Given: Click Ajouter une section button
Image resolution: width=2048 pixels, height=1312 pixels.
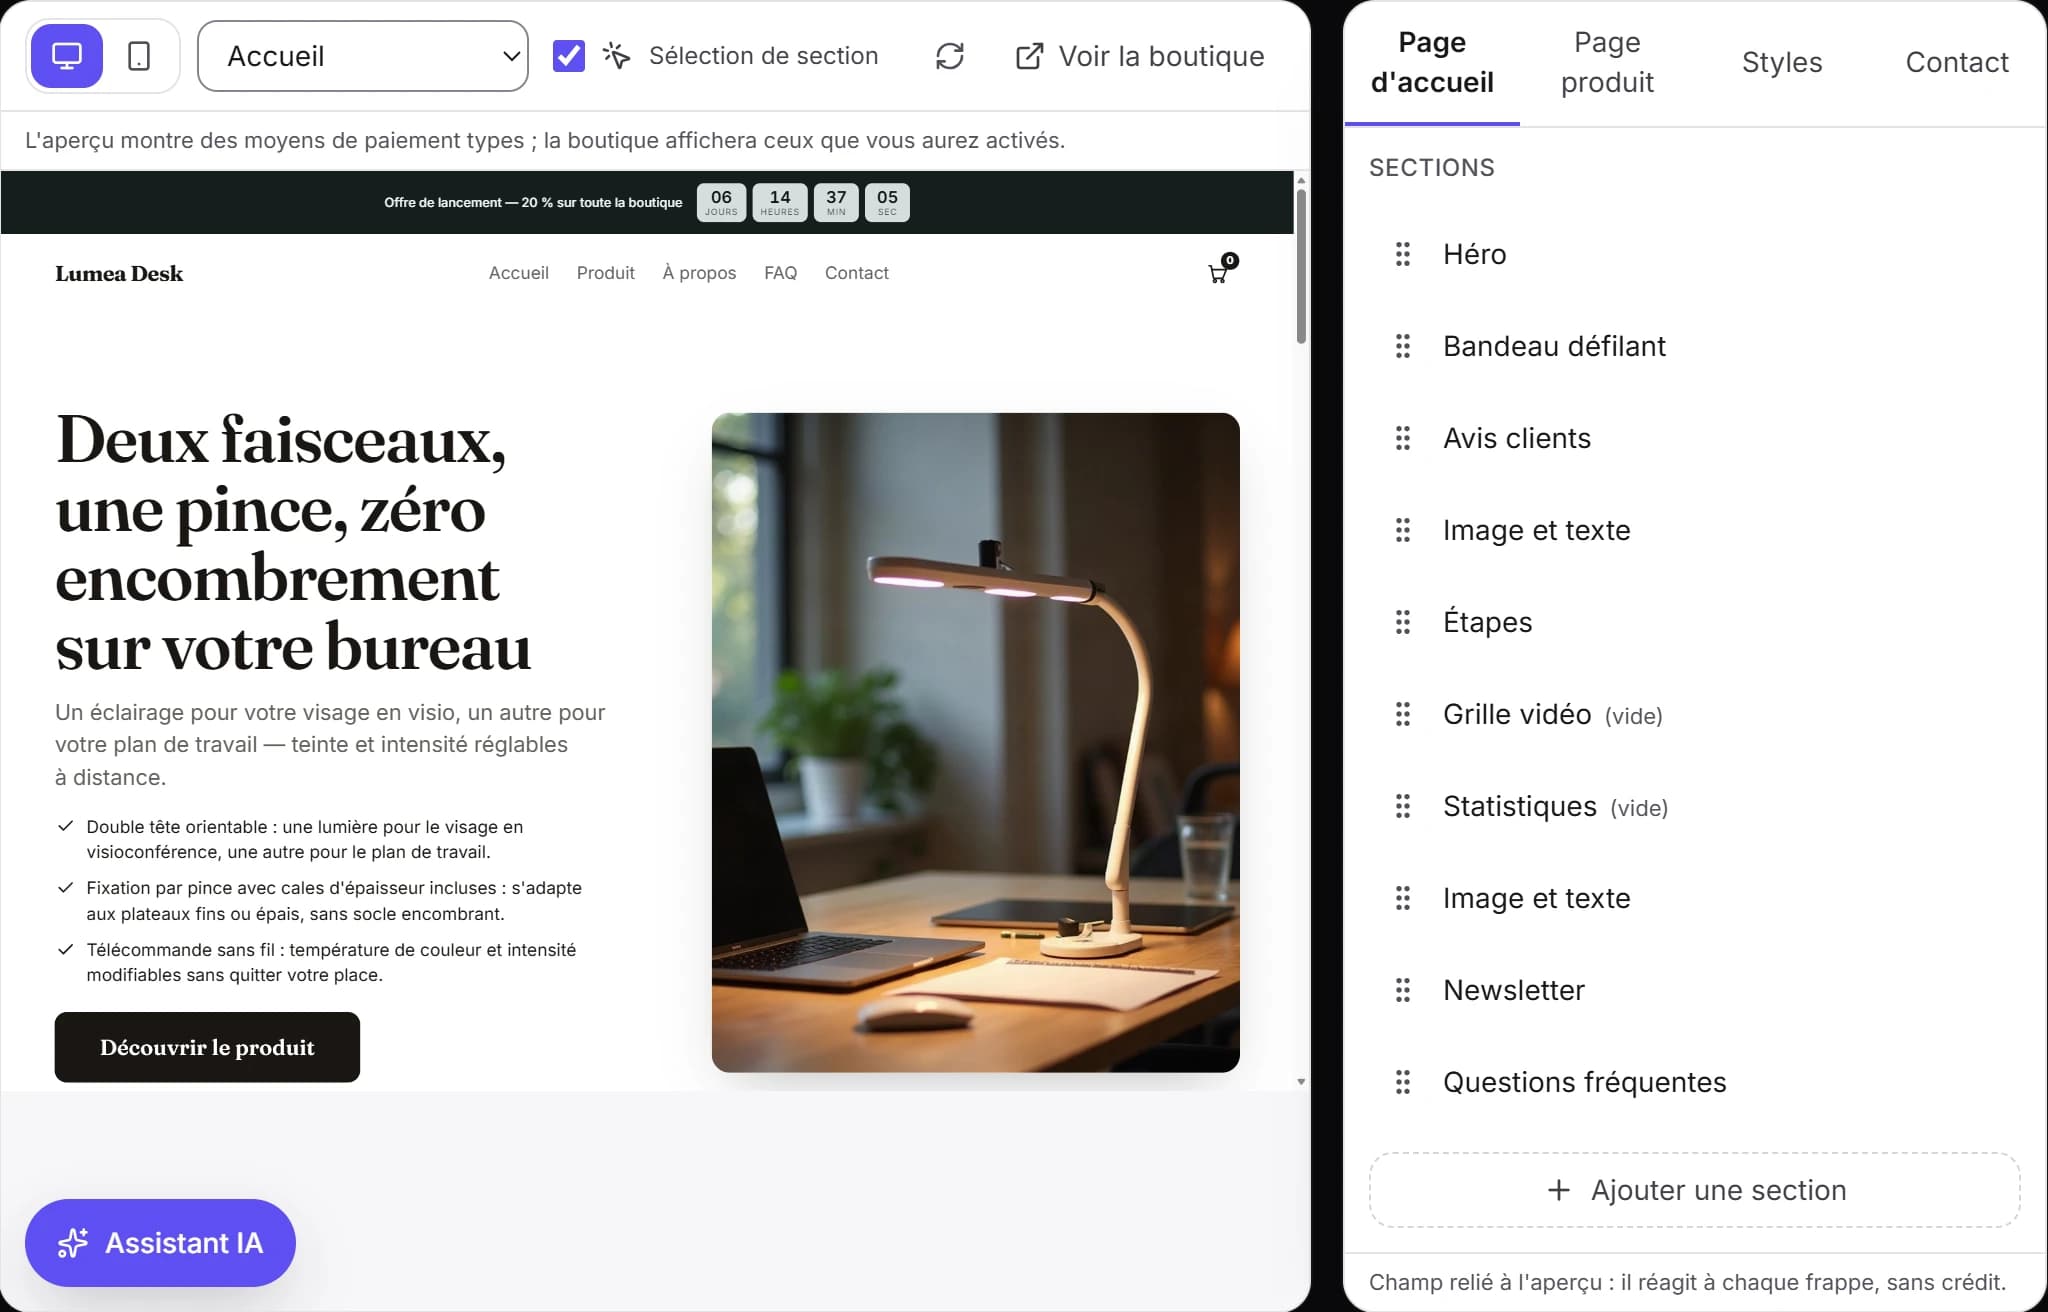Looking at the screenshot, I should [x=1694, y=1190].
